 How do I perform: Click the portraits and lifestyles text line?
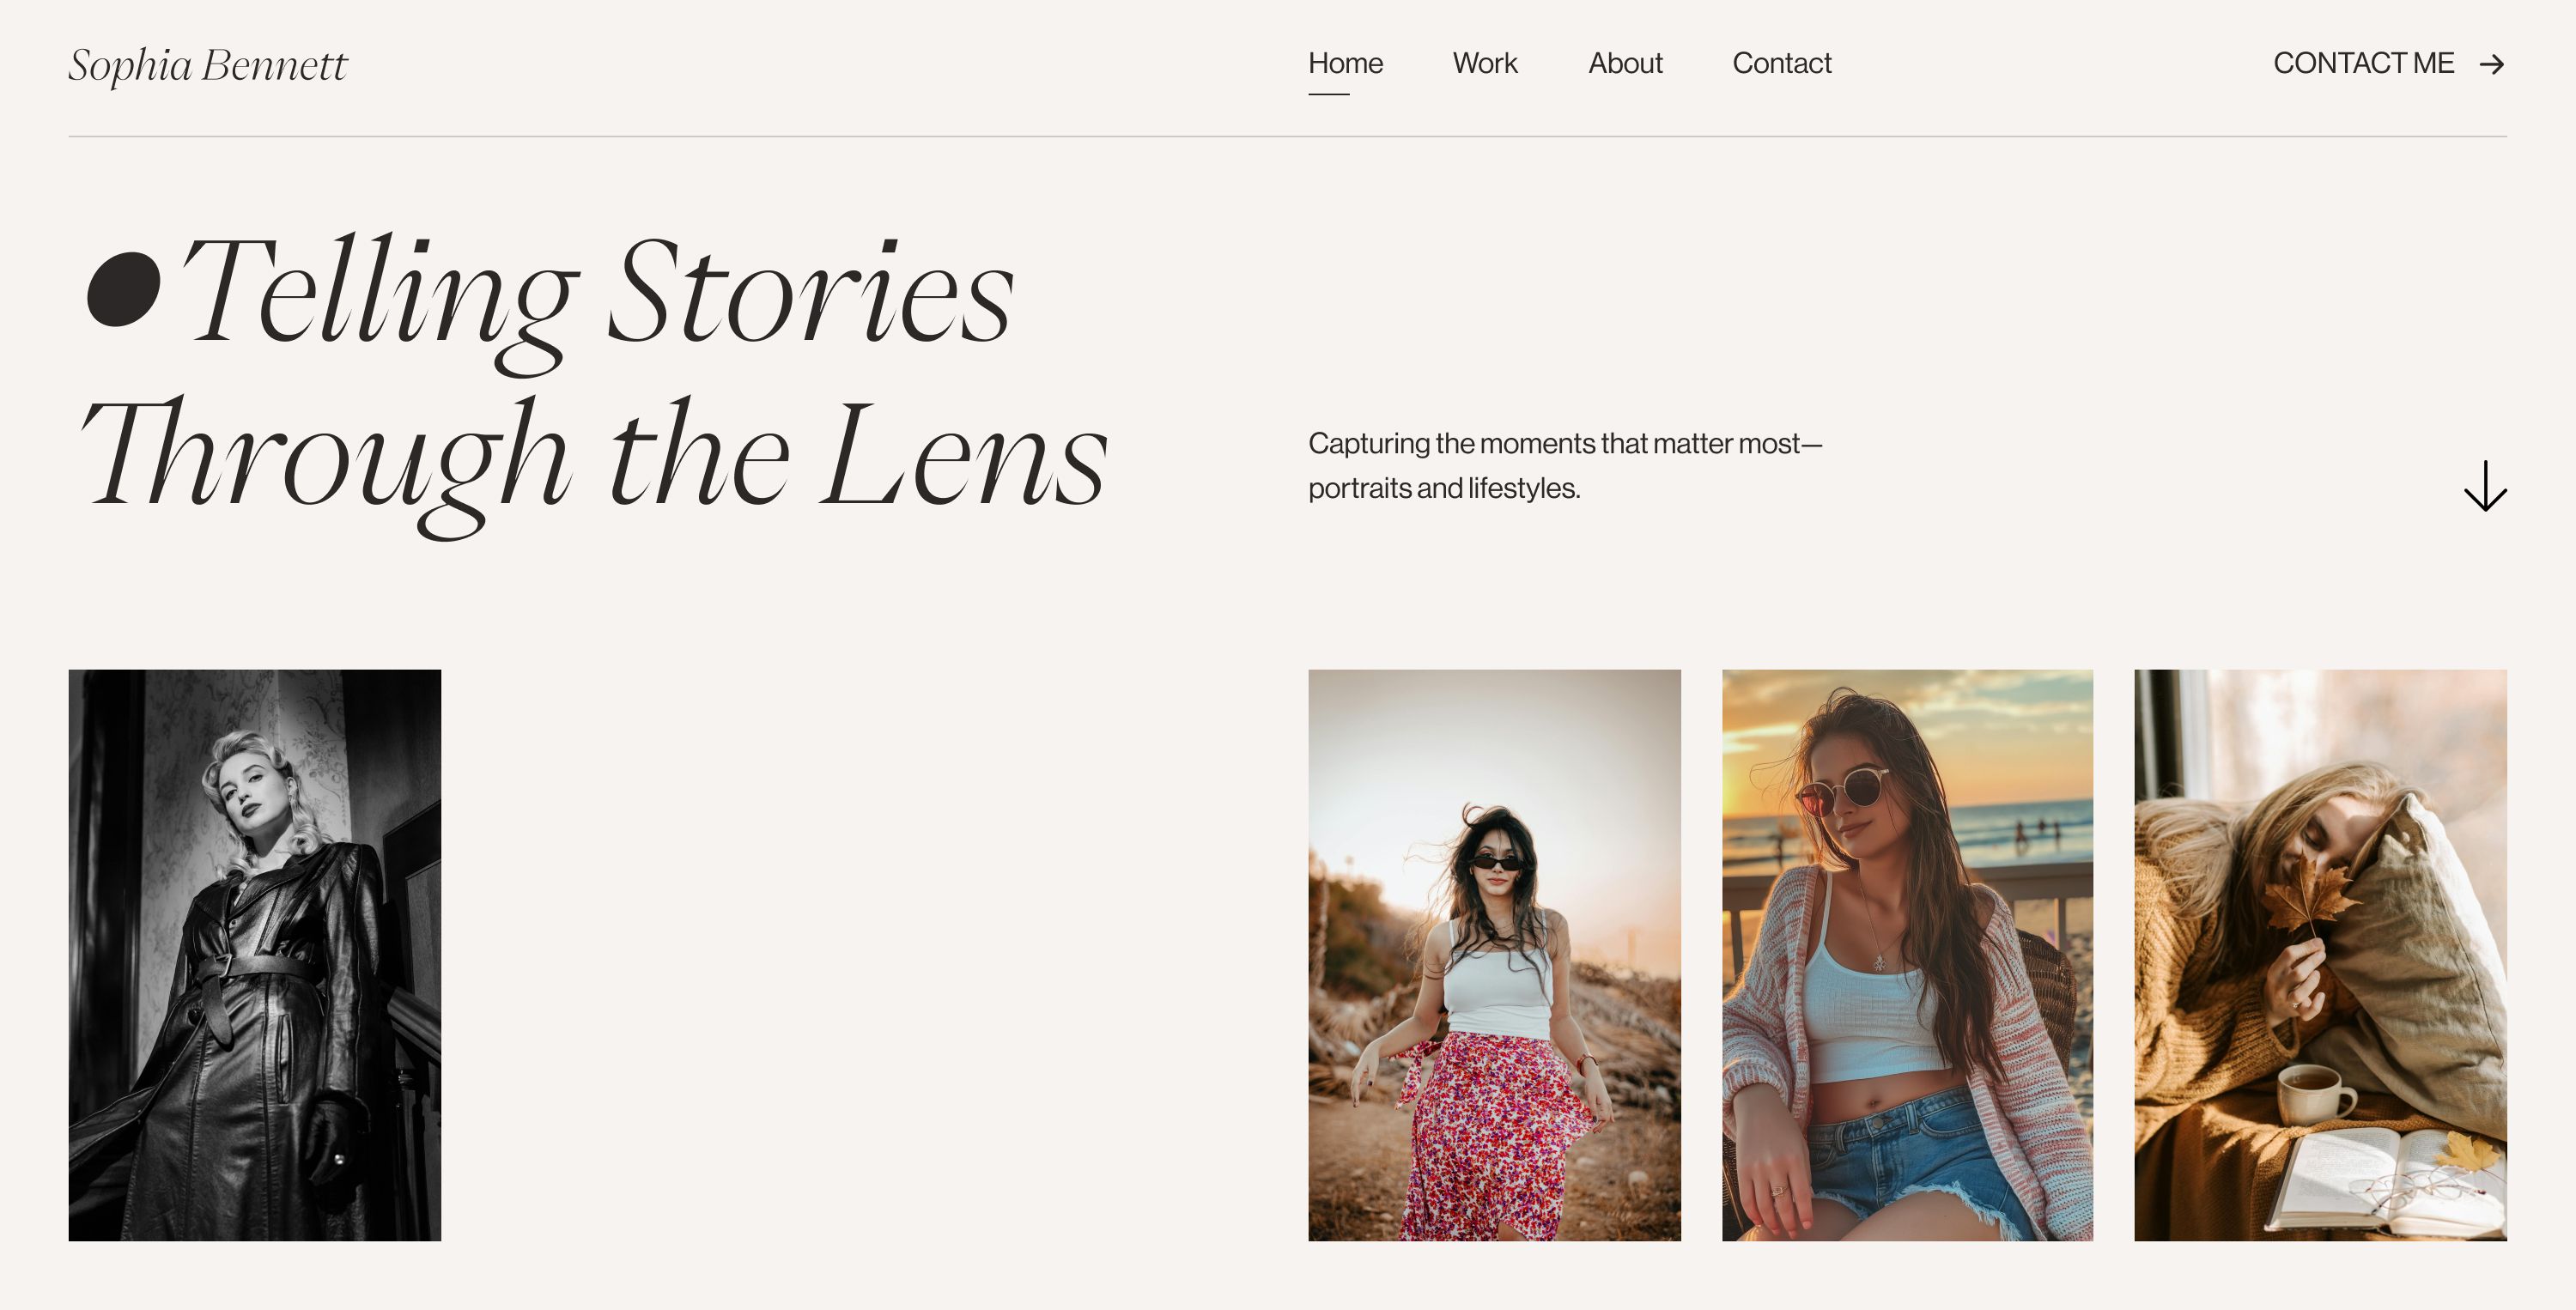click(1443, 488)
